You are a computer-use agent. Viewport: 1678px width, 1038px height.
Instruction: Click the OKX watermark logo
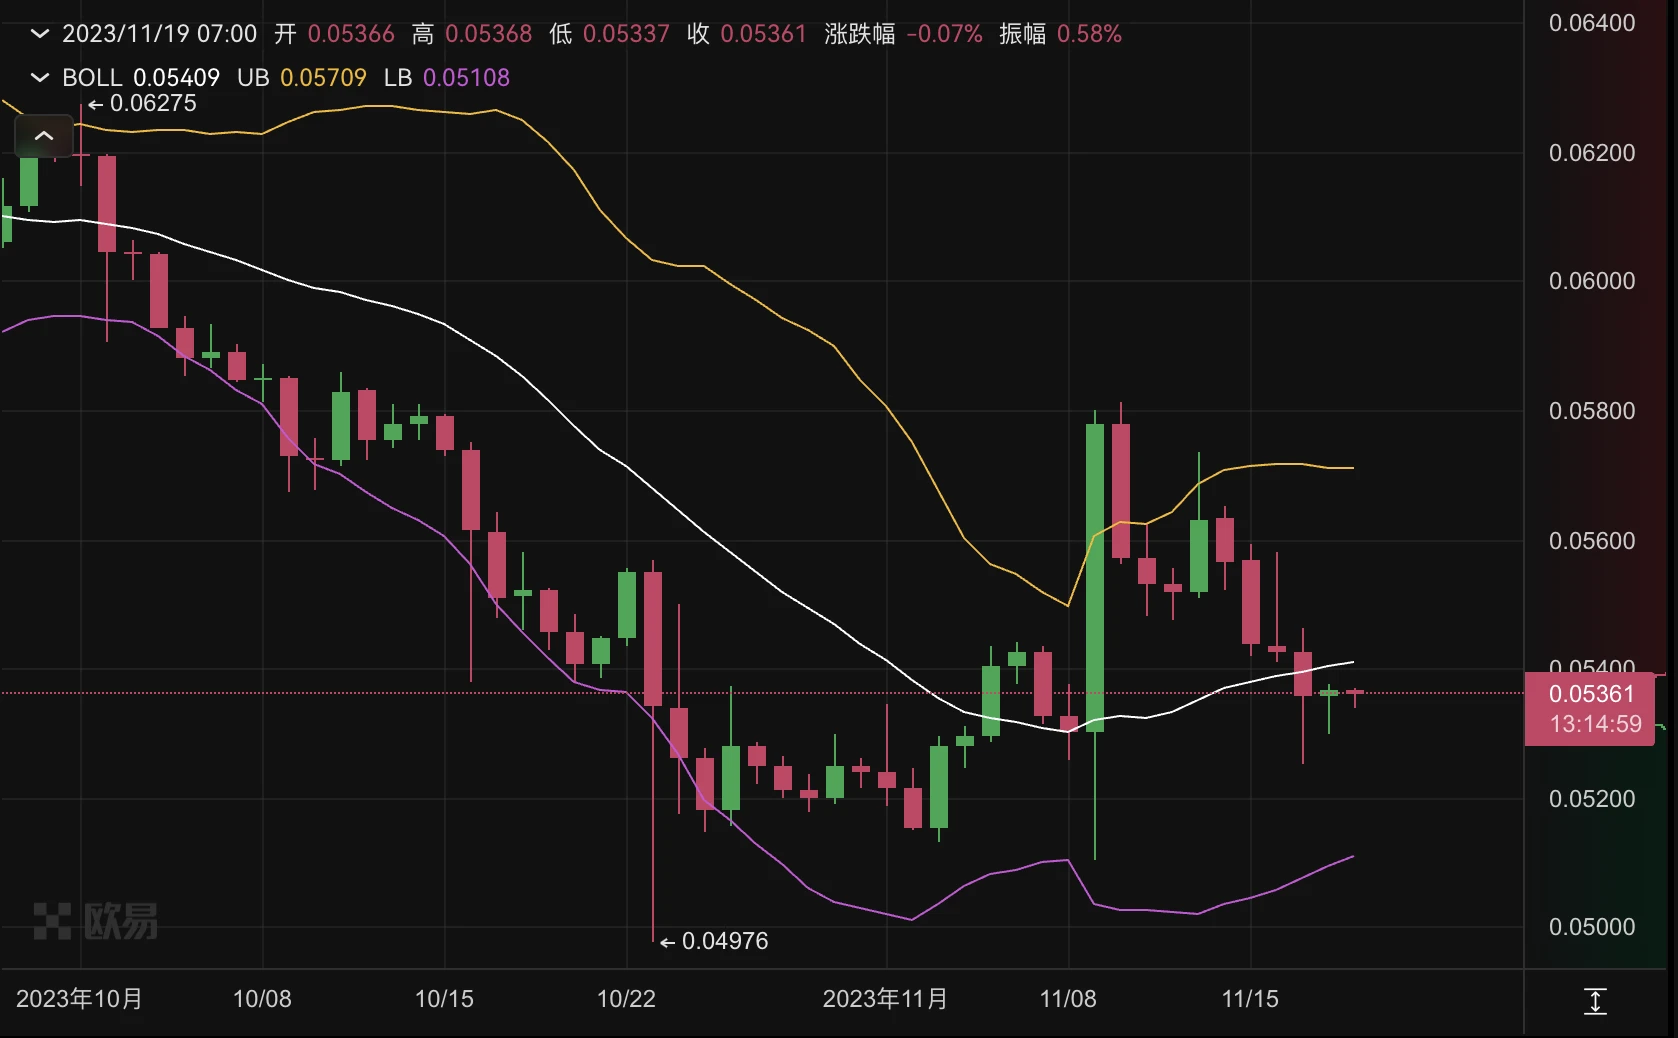(x=96, y=921)
